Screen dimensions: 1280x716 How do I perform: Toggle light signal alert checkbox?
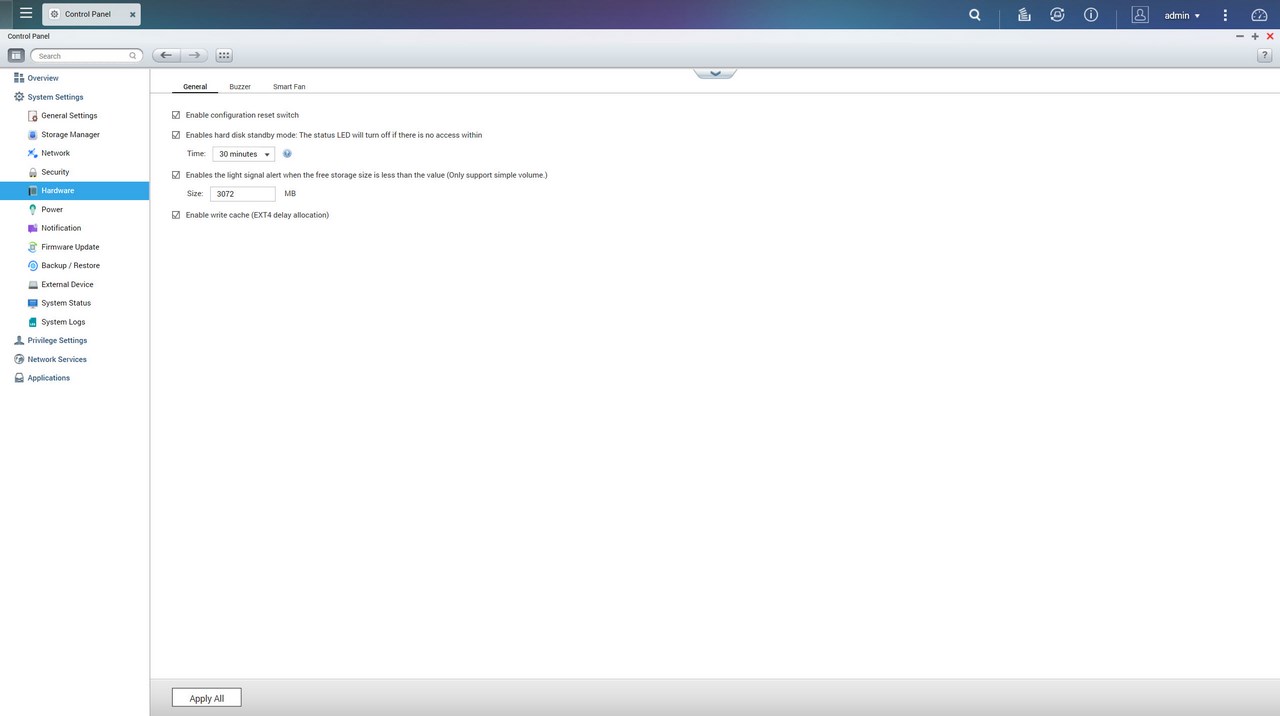click(176, 175)
